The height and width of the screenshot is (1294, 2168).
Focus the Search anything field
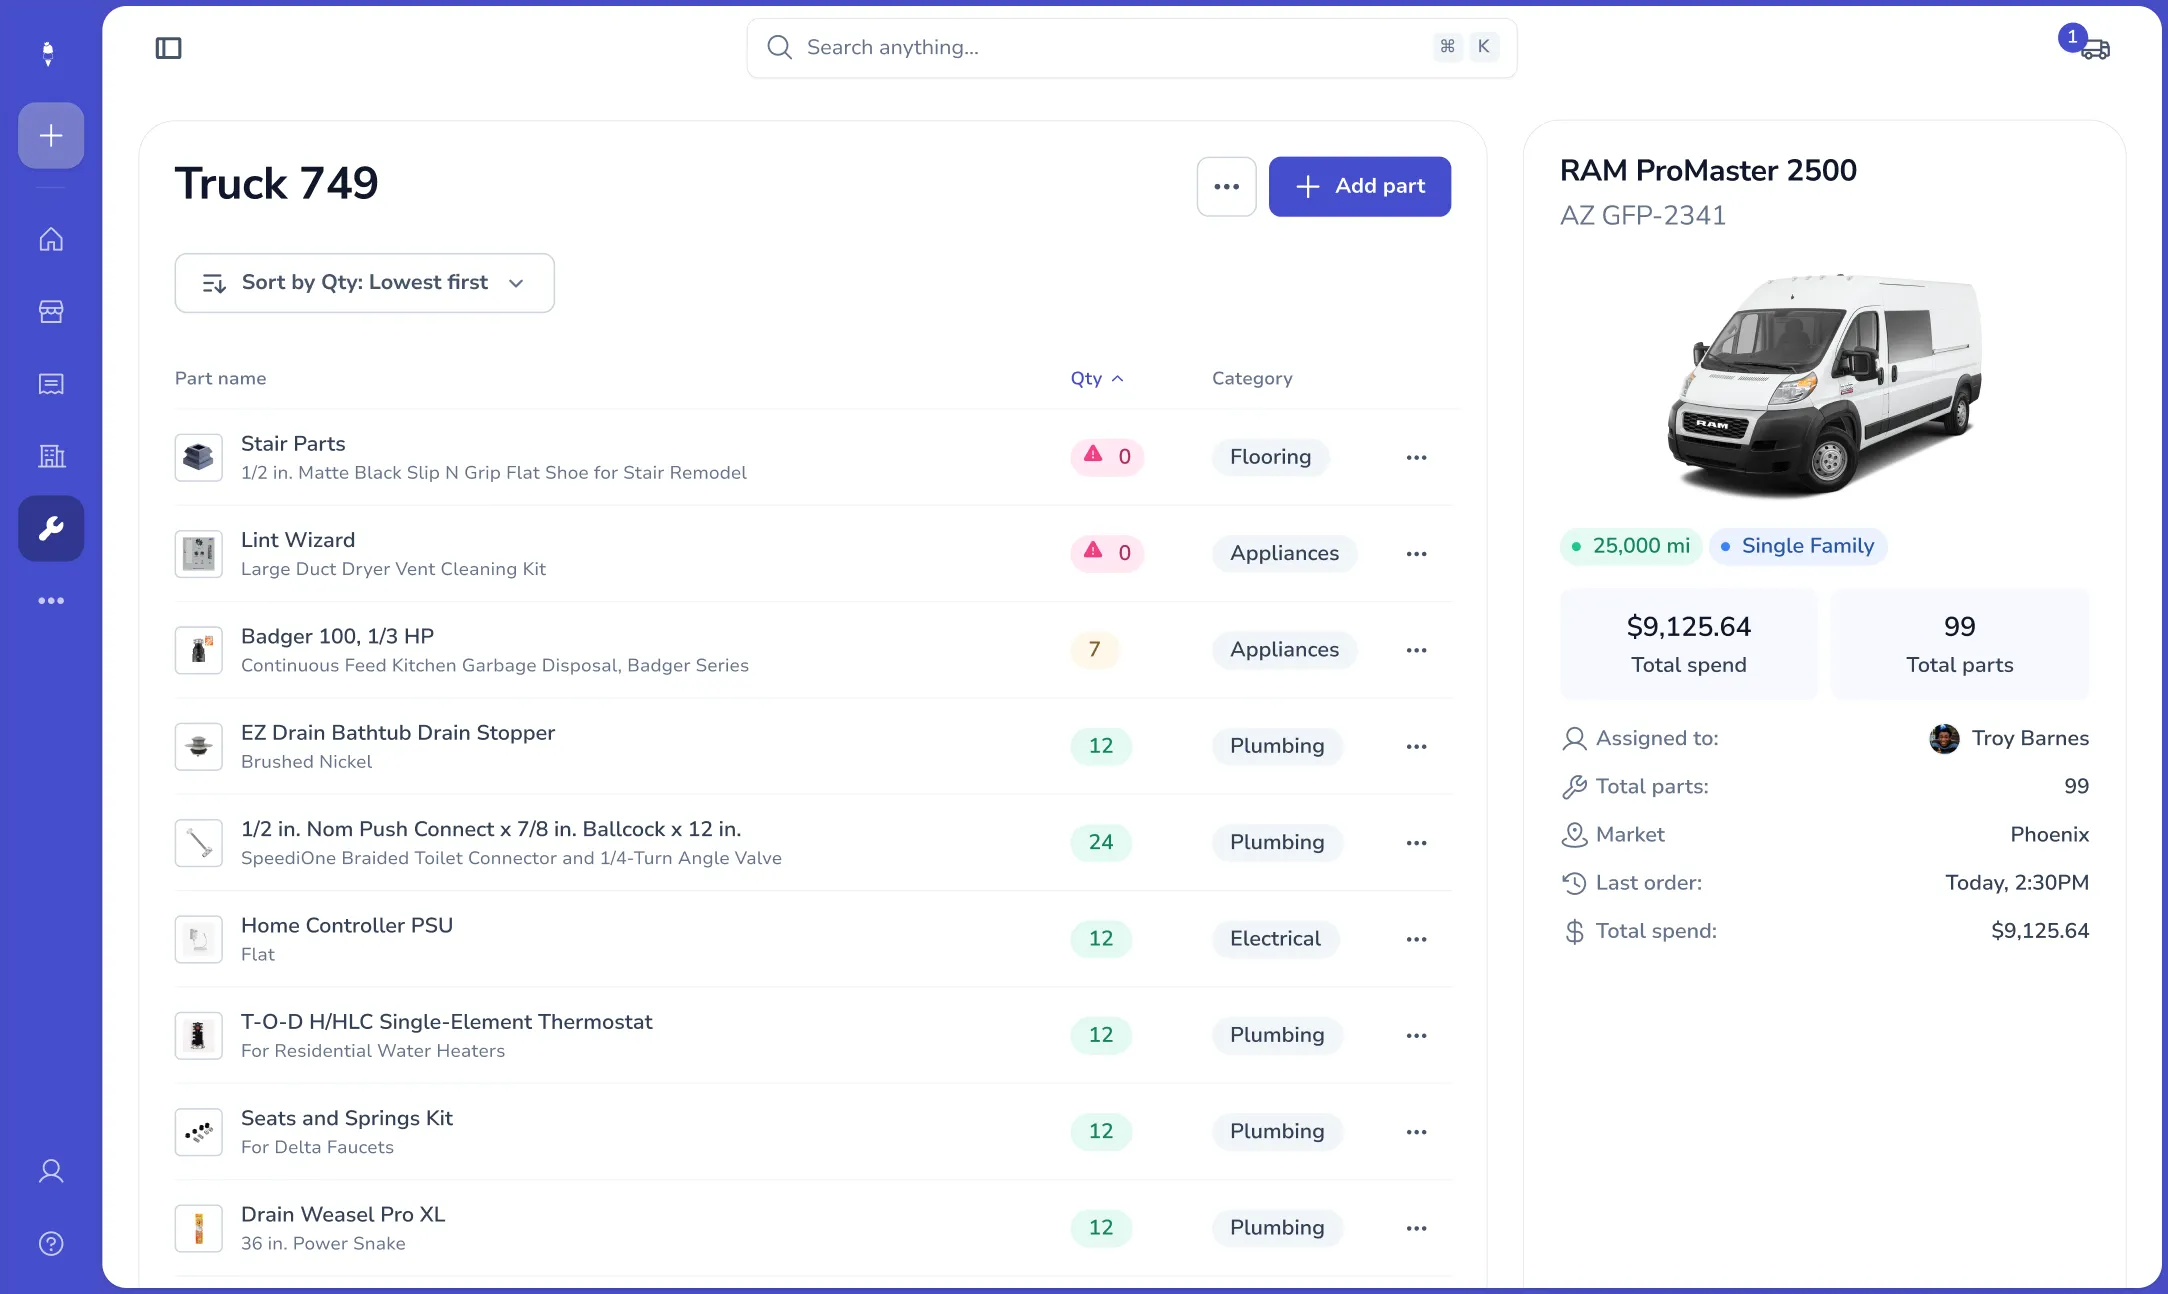click(1131, 47)
